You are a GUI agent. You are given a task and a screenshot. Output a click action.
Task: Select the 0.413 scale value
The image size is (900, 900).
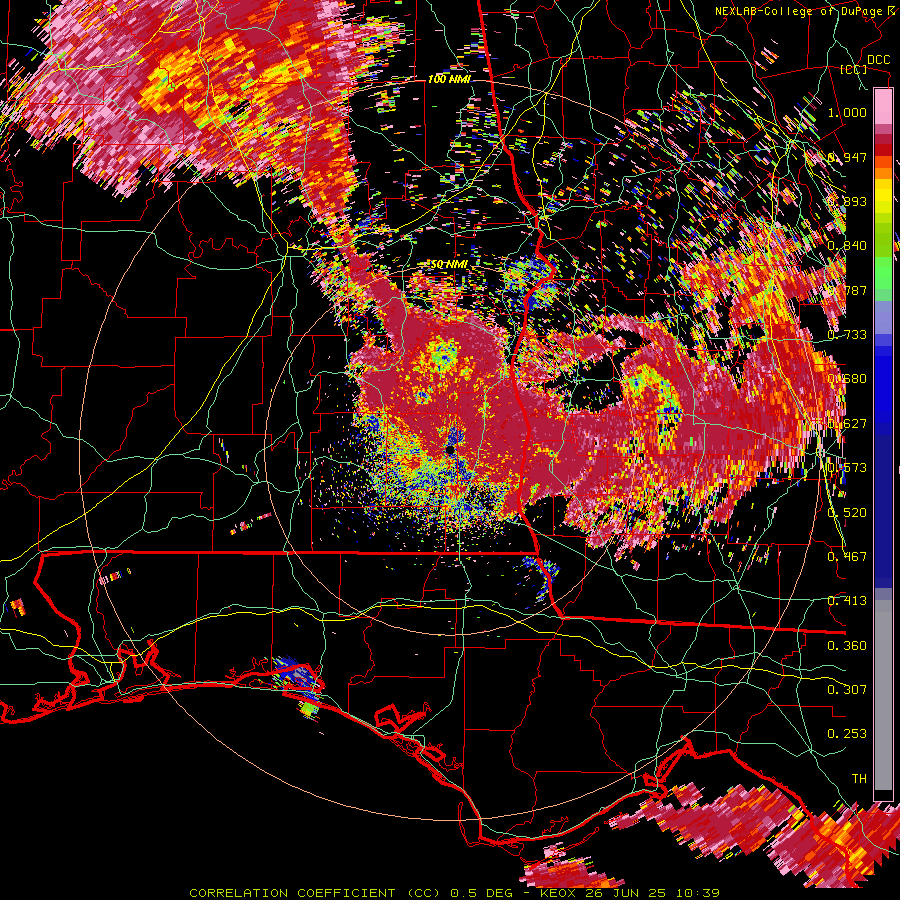tap(847, 601)
